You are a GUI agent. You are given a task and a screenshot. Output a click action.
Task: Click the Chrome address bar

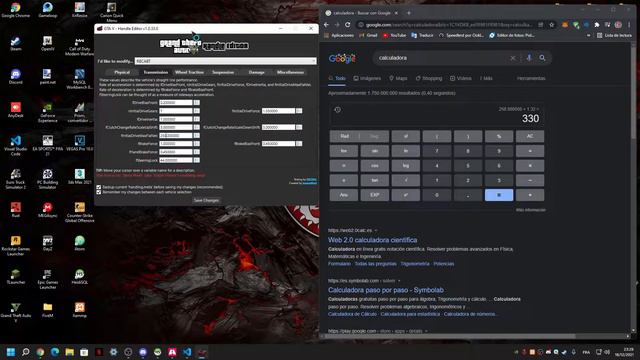click(x=449, y=25)
